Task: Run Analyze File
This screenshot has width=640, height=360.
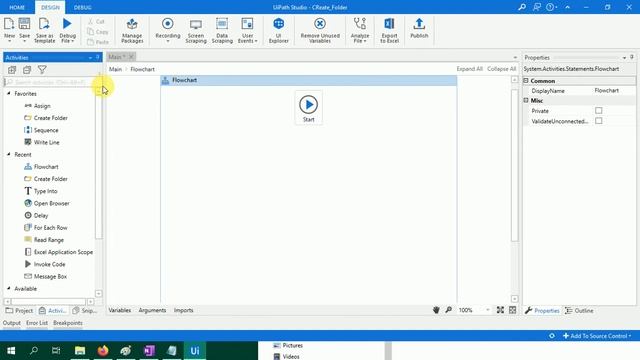Action: click(360, 30)
